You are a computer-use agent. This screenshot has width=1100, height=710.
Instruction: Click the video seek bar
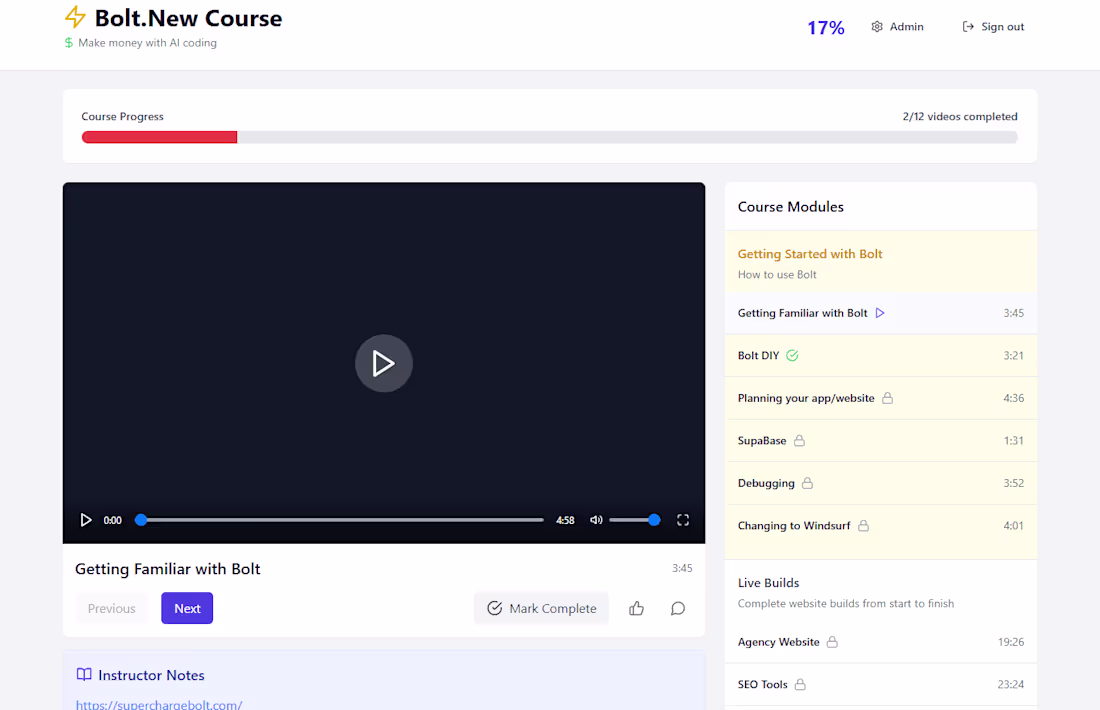point(340,520)
